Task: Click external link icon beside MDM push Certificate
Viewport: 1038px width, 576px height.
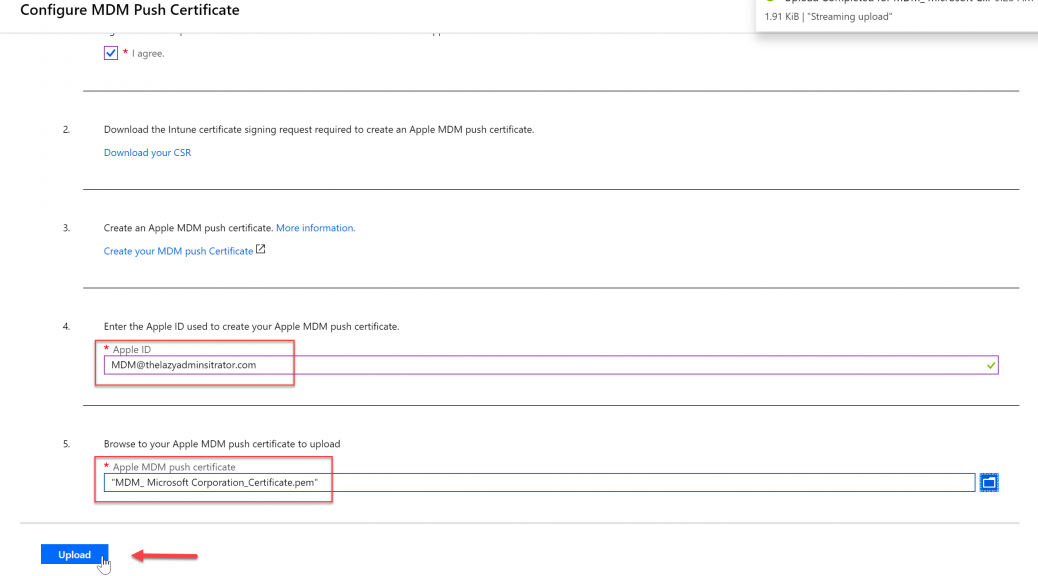Action: click(x=261, y=250)
